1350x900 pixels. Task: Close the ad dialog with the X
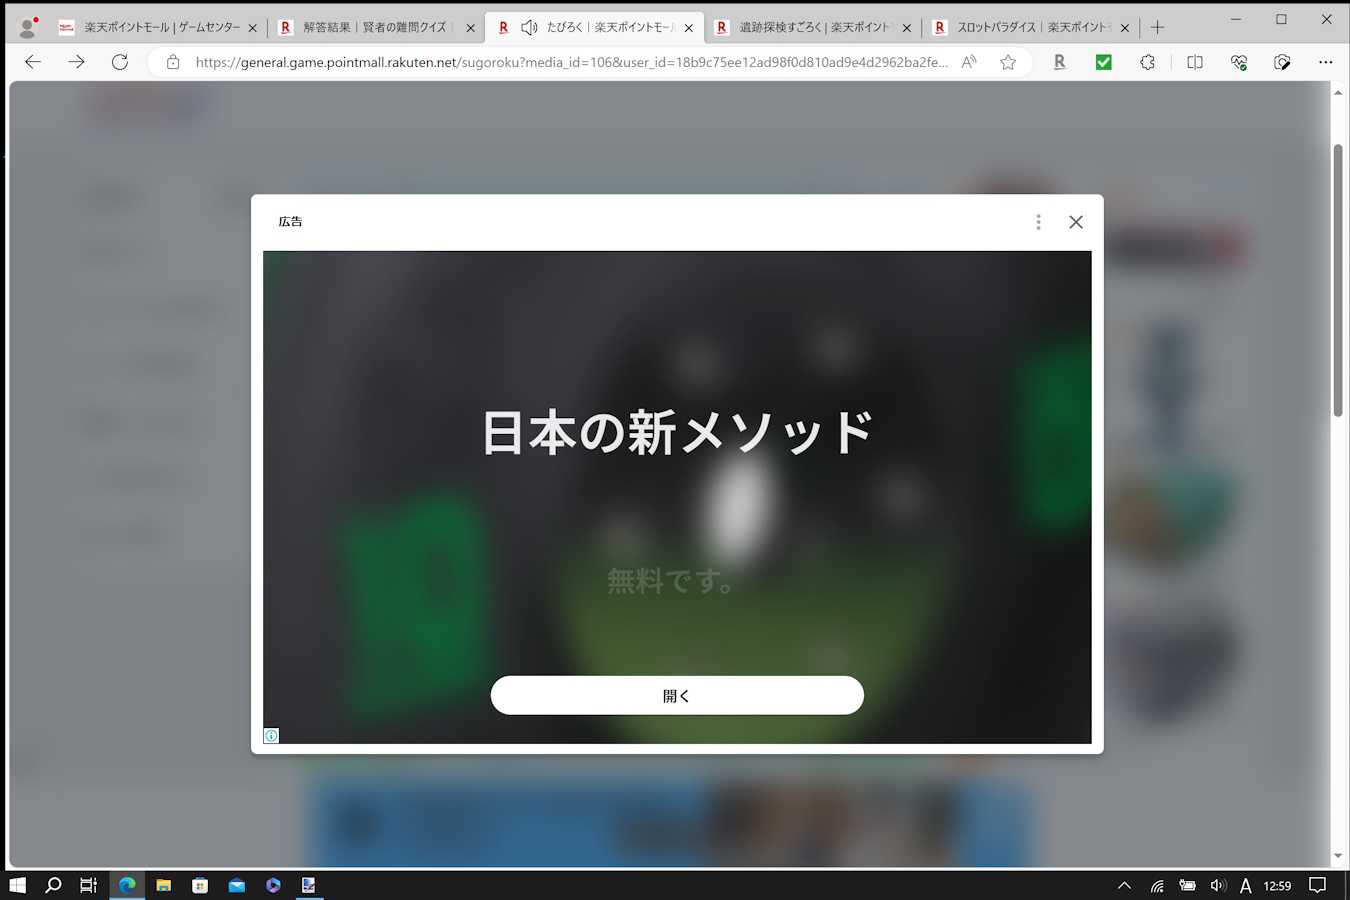tap(1076, 222)
